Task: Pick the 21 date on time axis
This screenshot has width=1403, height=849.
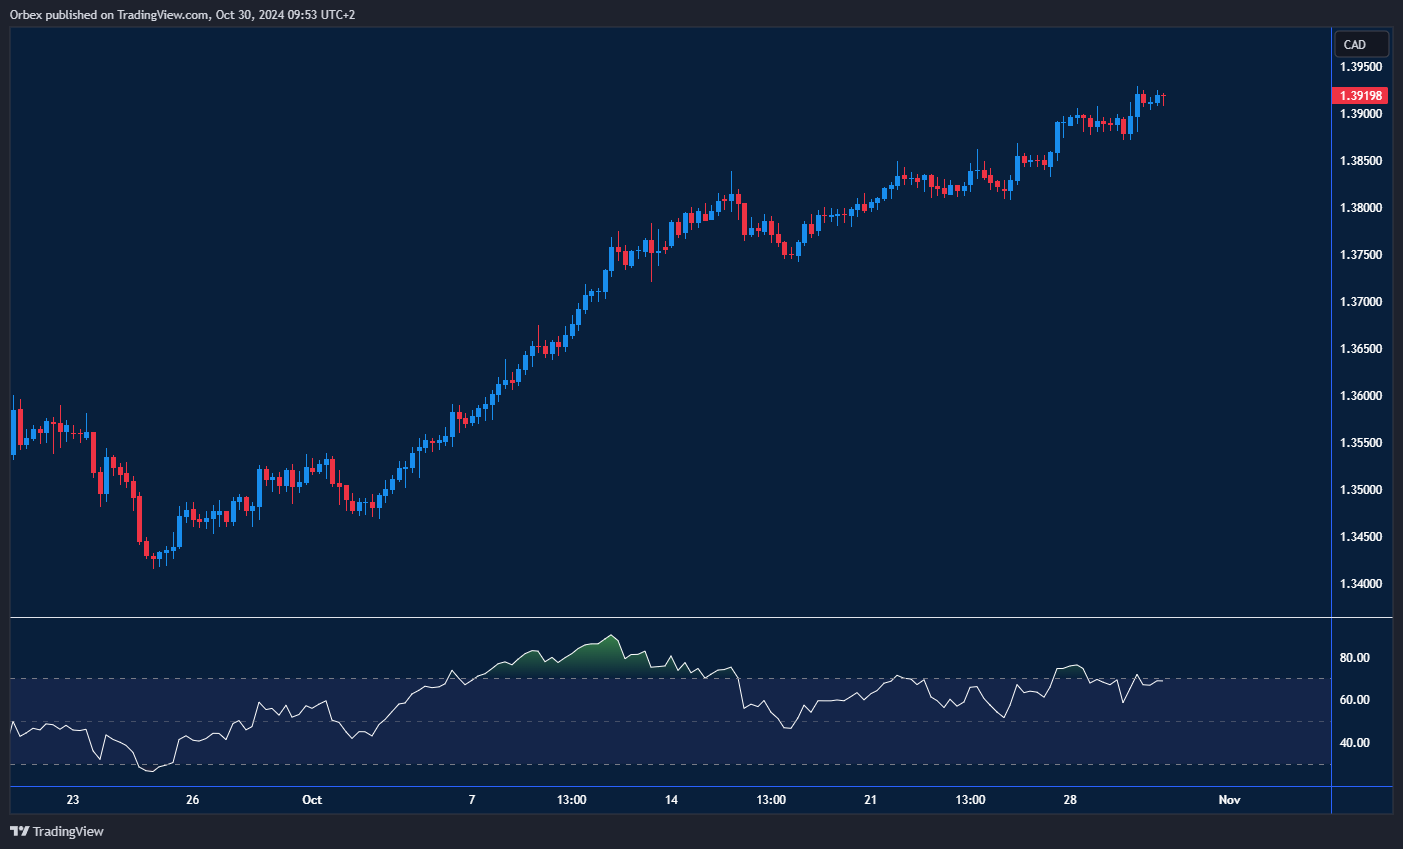Action: (871, 800)
